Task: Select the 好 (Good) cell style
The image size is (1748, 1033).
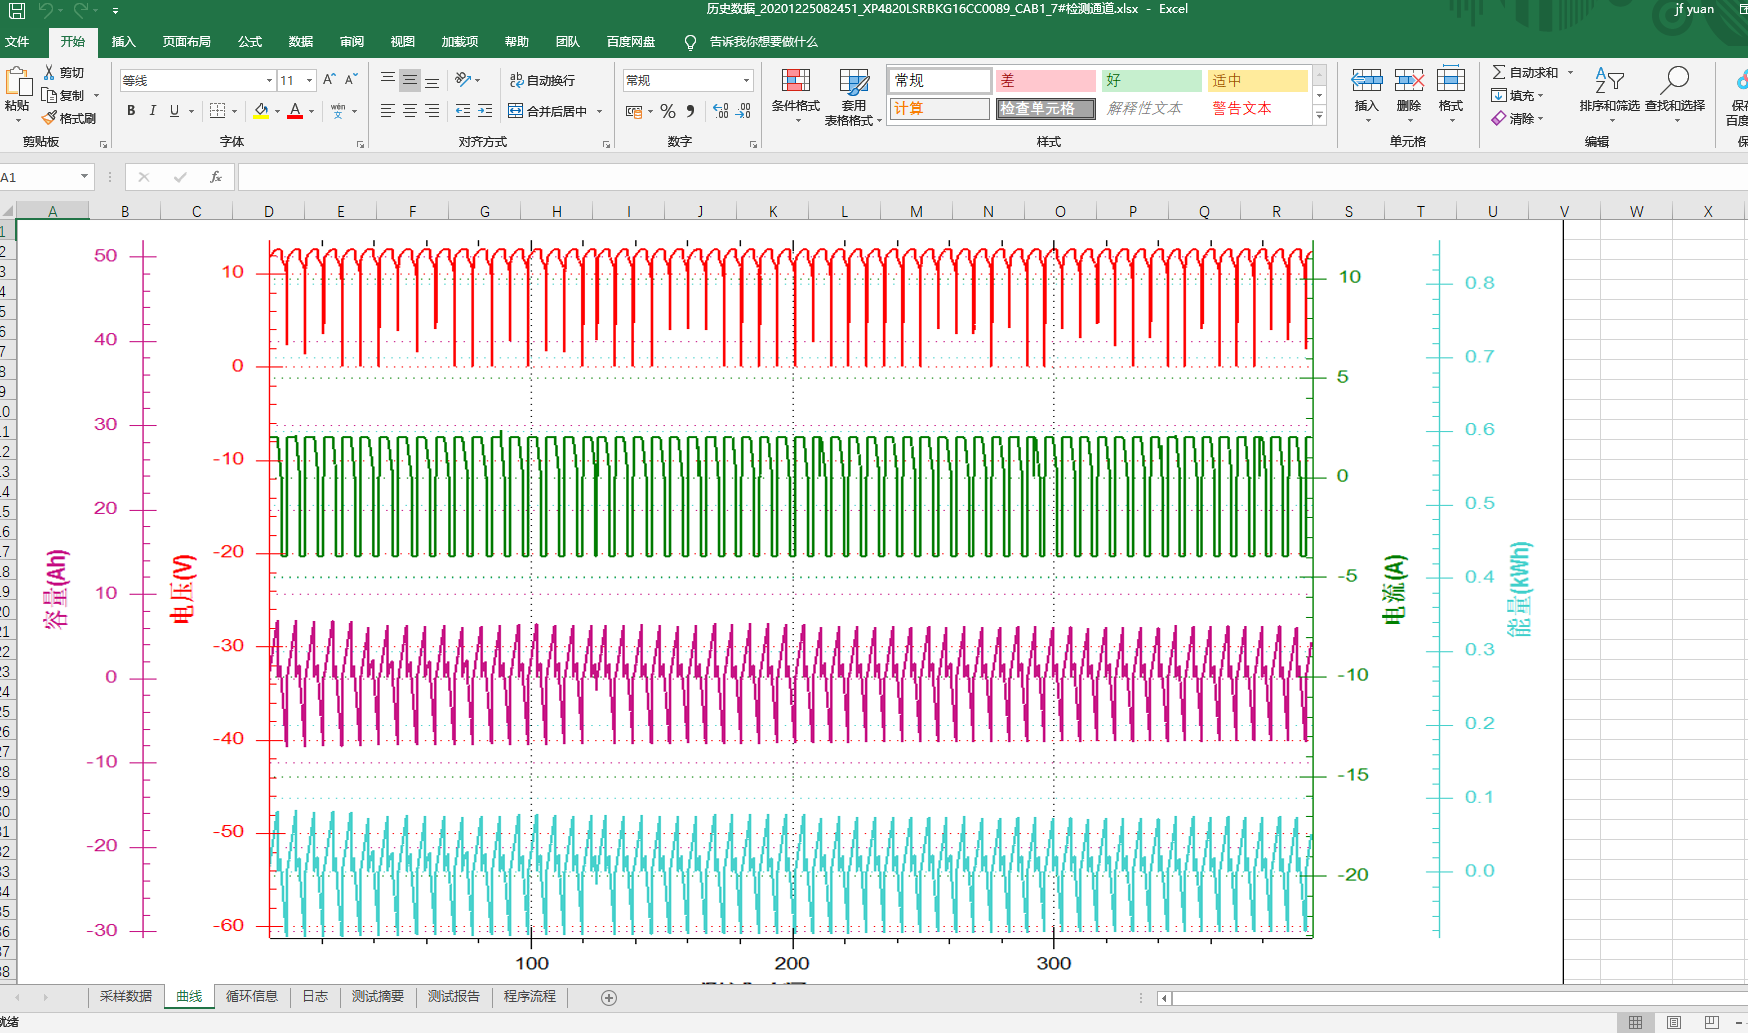Action: click(x=1152, y=80)
